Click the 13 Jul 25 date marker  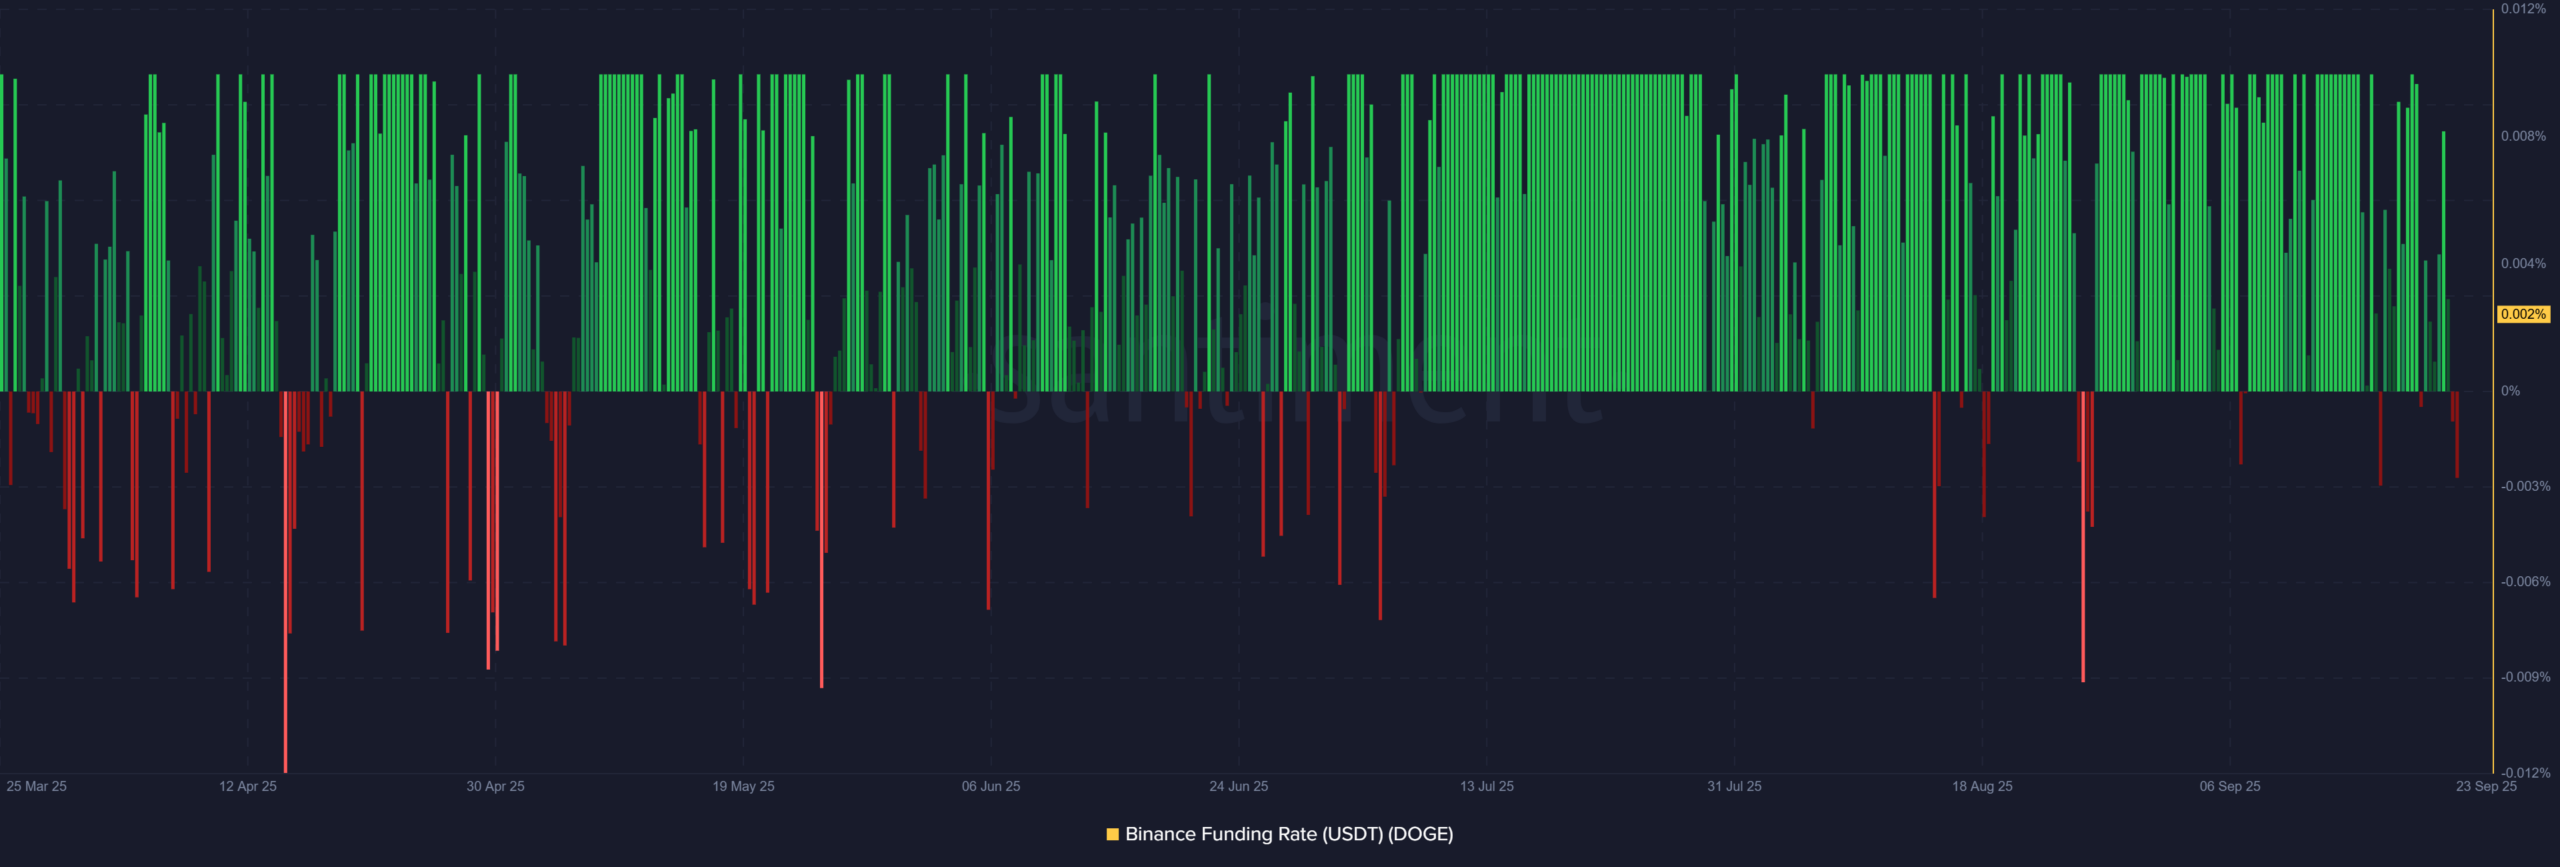[1486, 786]
